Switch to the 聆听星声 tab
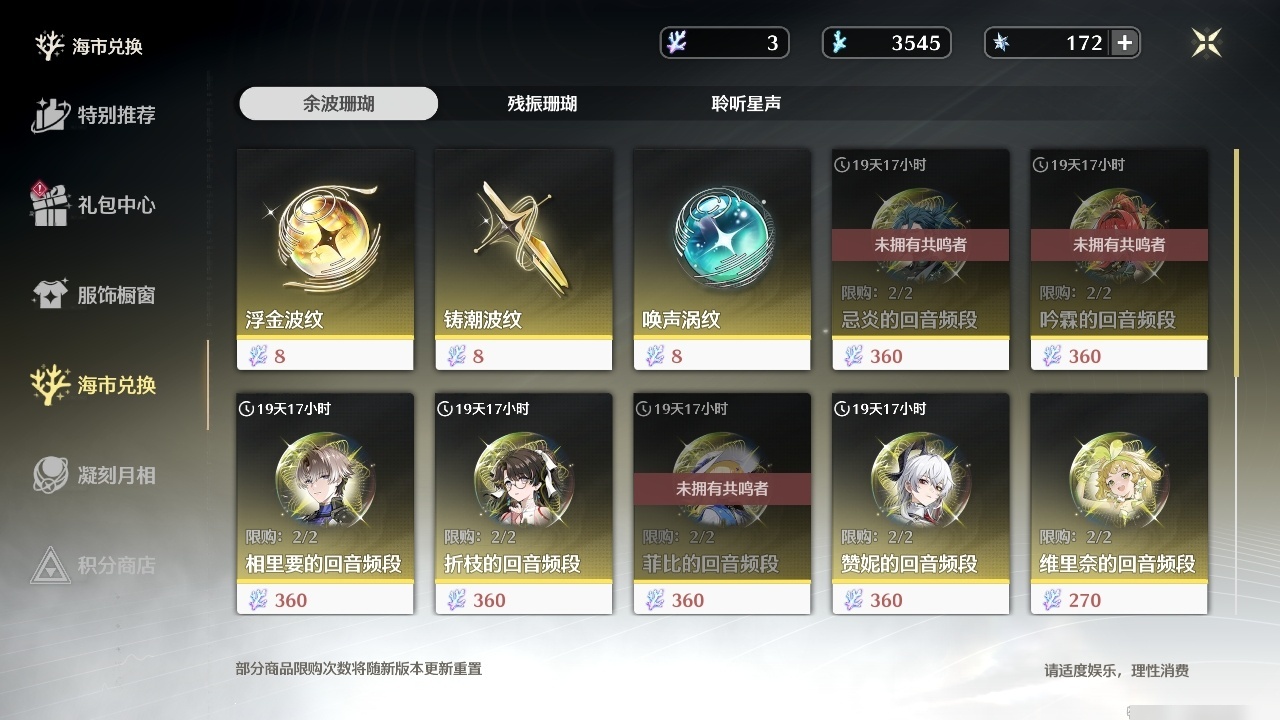Image resolution: width=1280 pixels, height=720 pixels. (x=746, y=103)
